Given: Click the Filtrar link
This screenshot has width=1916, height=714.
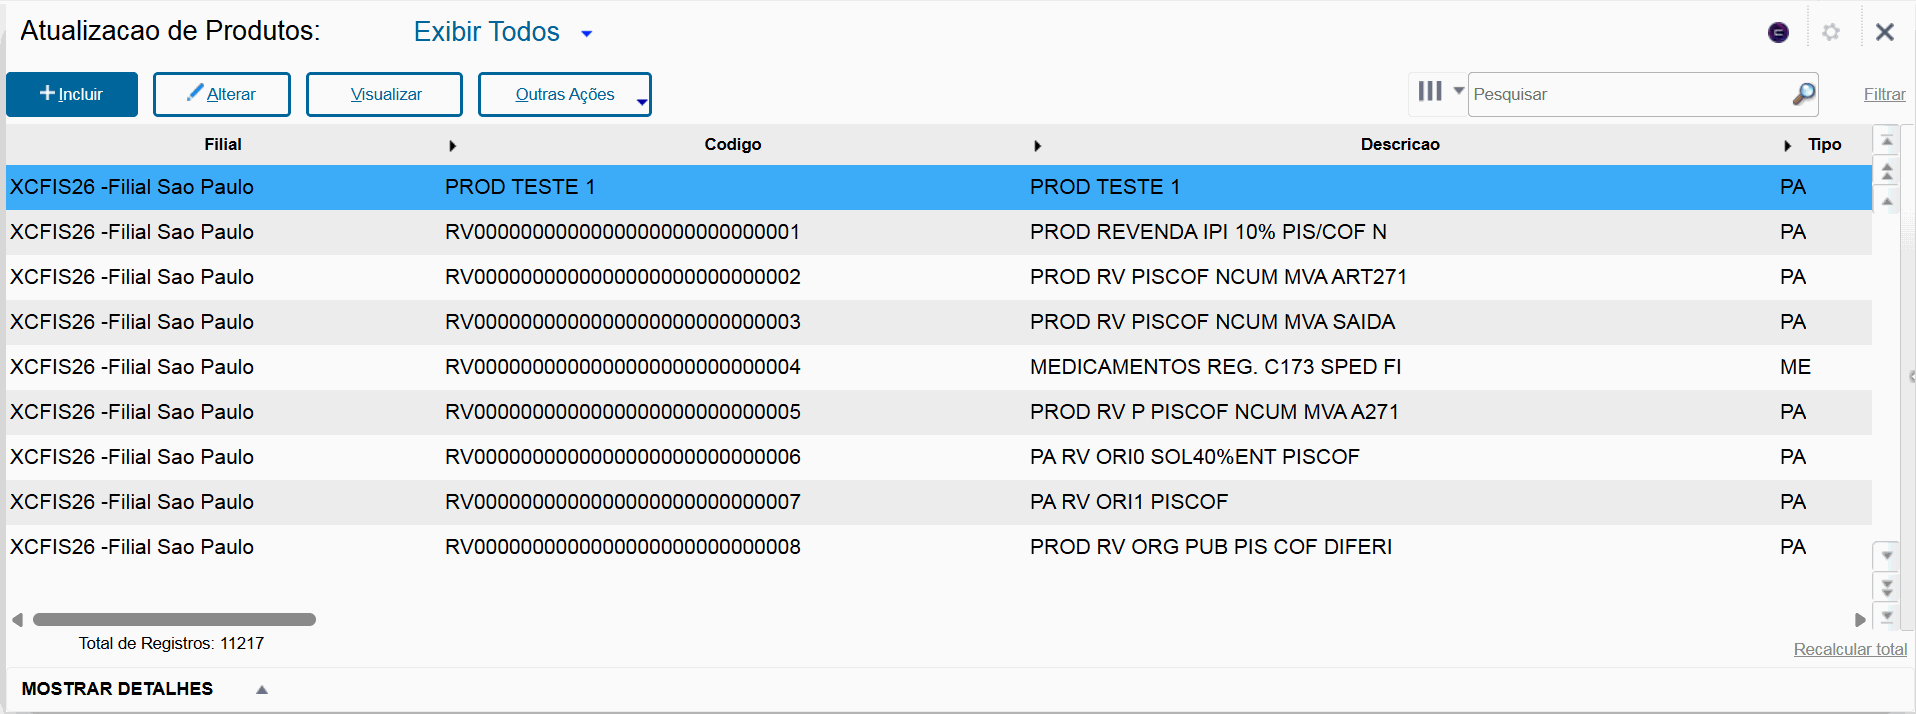Looking at the screenshot, I should coord(1884,94).
